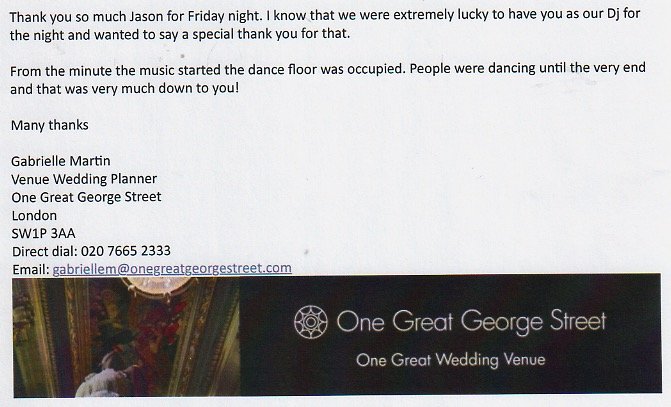Image resolution: width=671 pixels, height=407 pixels.
Task: Click the Email: label before the address link
Action: 28,269
